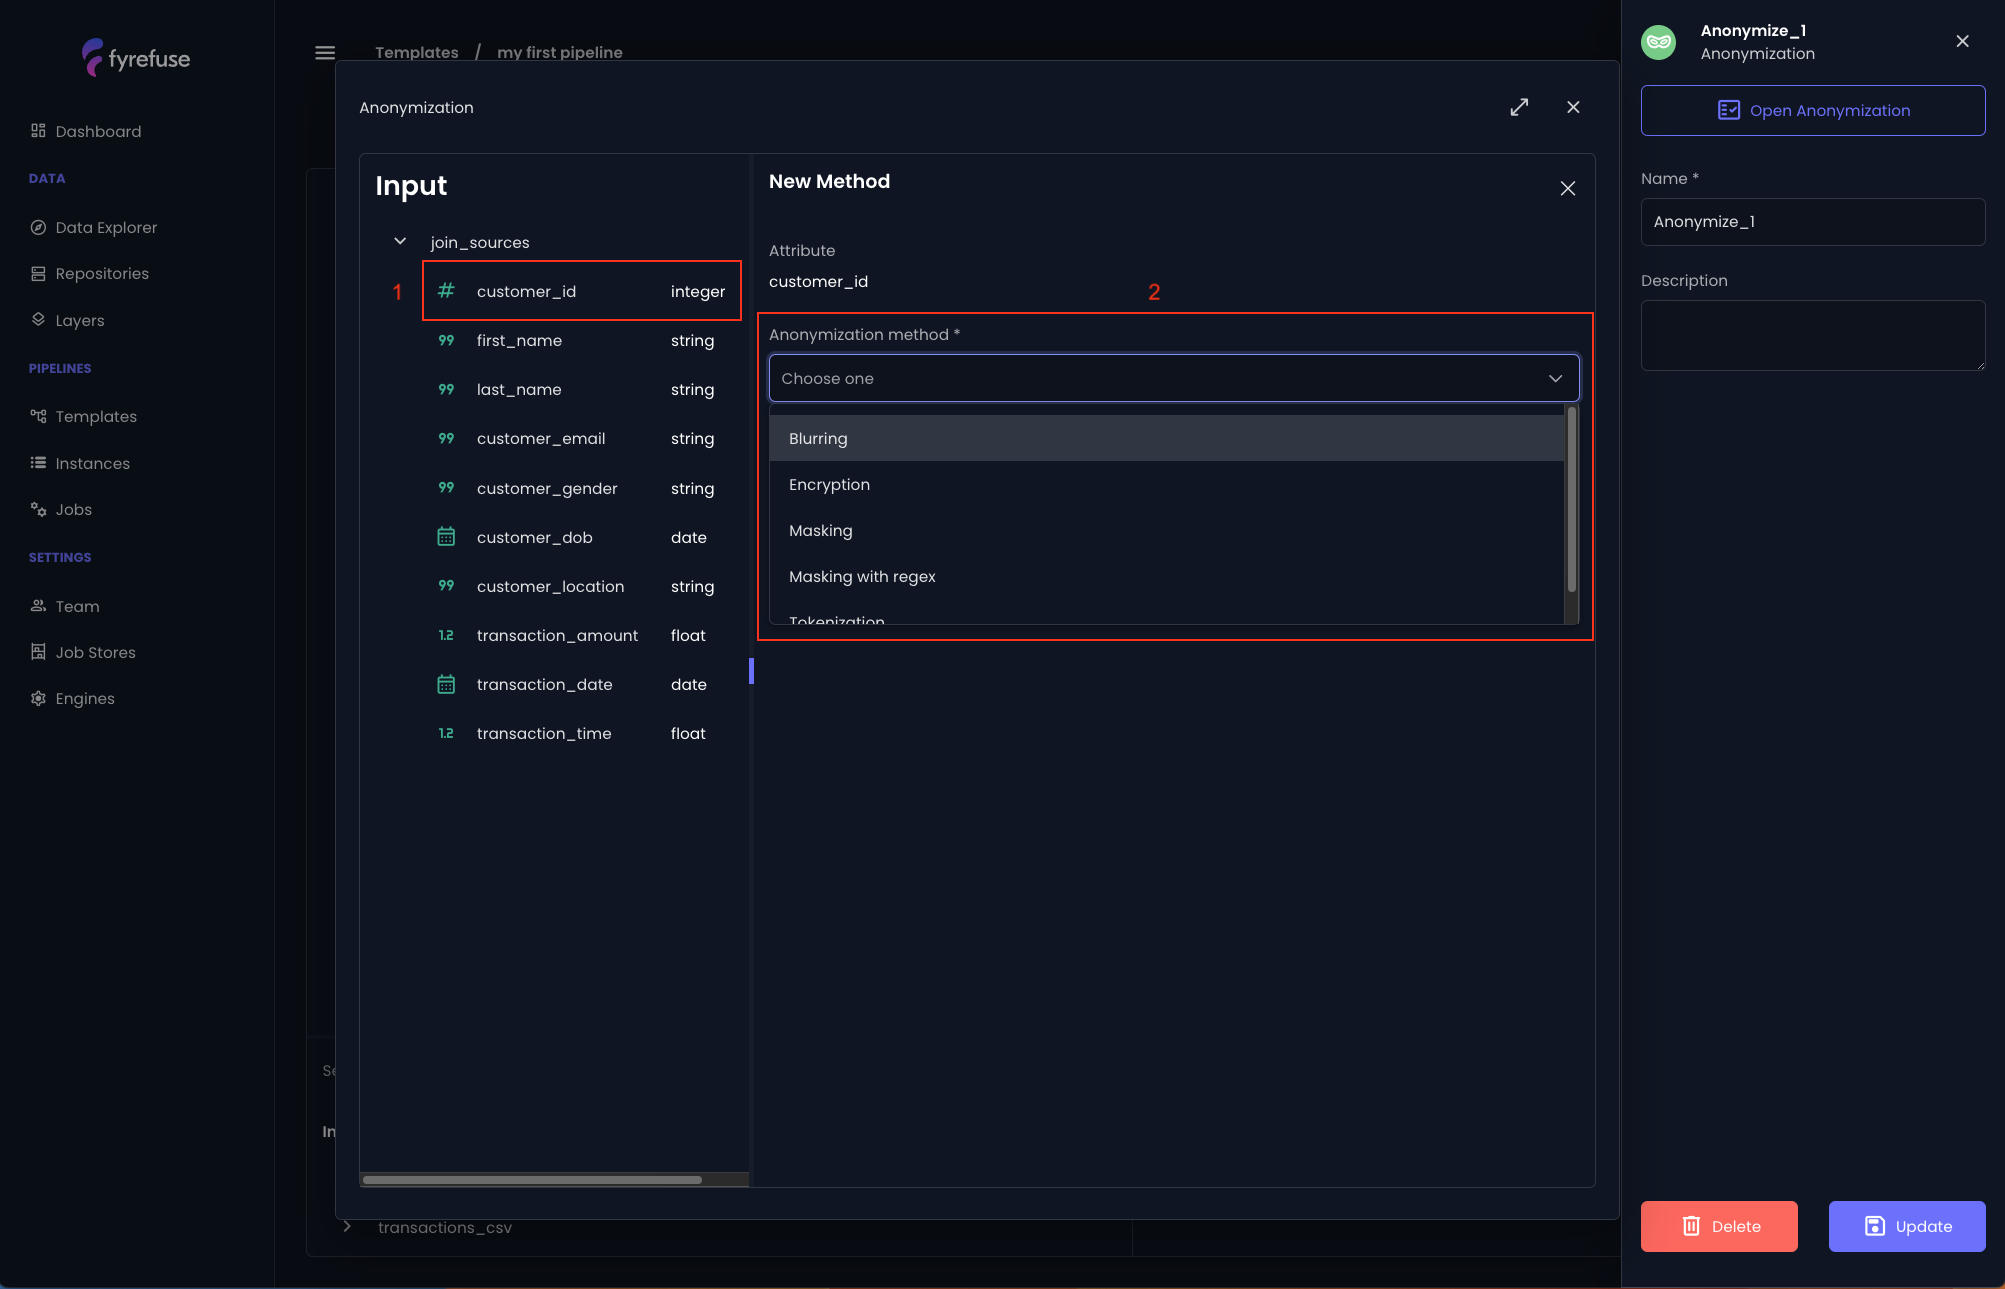Select customer_id attribute row
The width and height of the screenshot is (2005, 1289).
click(582, 291)
